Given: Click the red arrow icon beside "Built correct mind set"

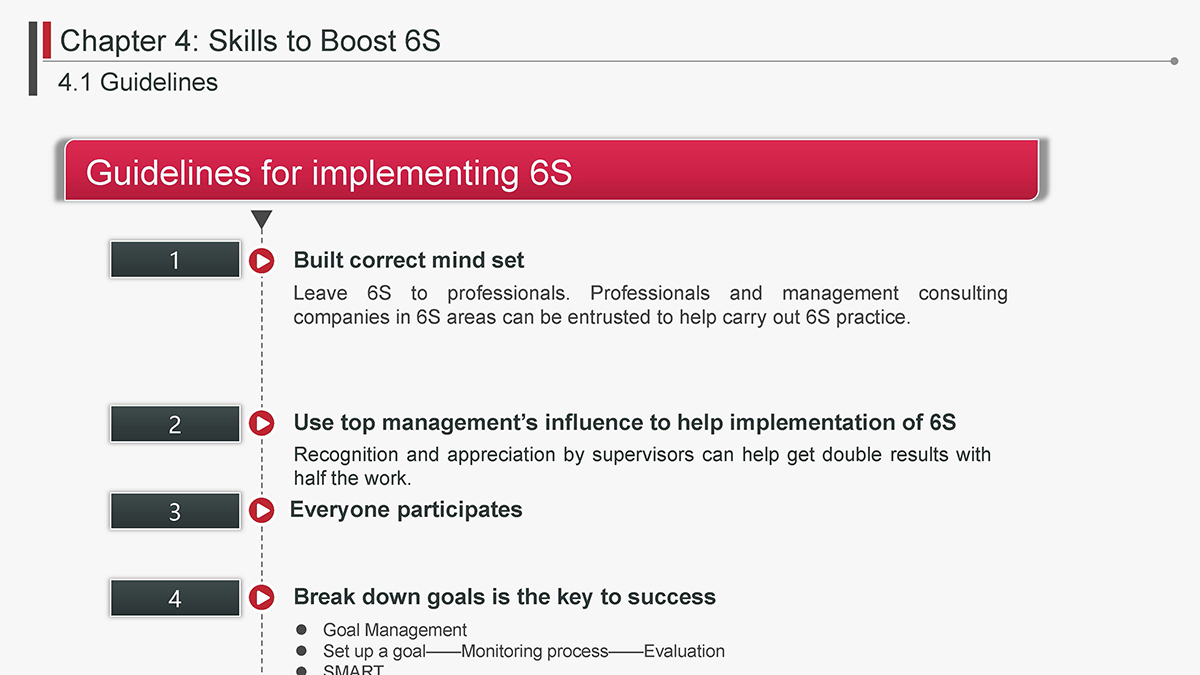Looking at the screenshot, I should [261, 261].
